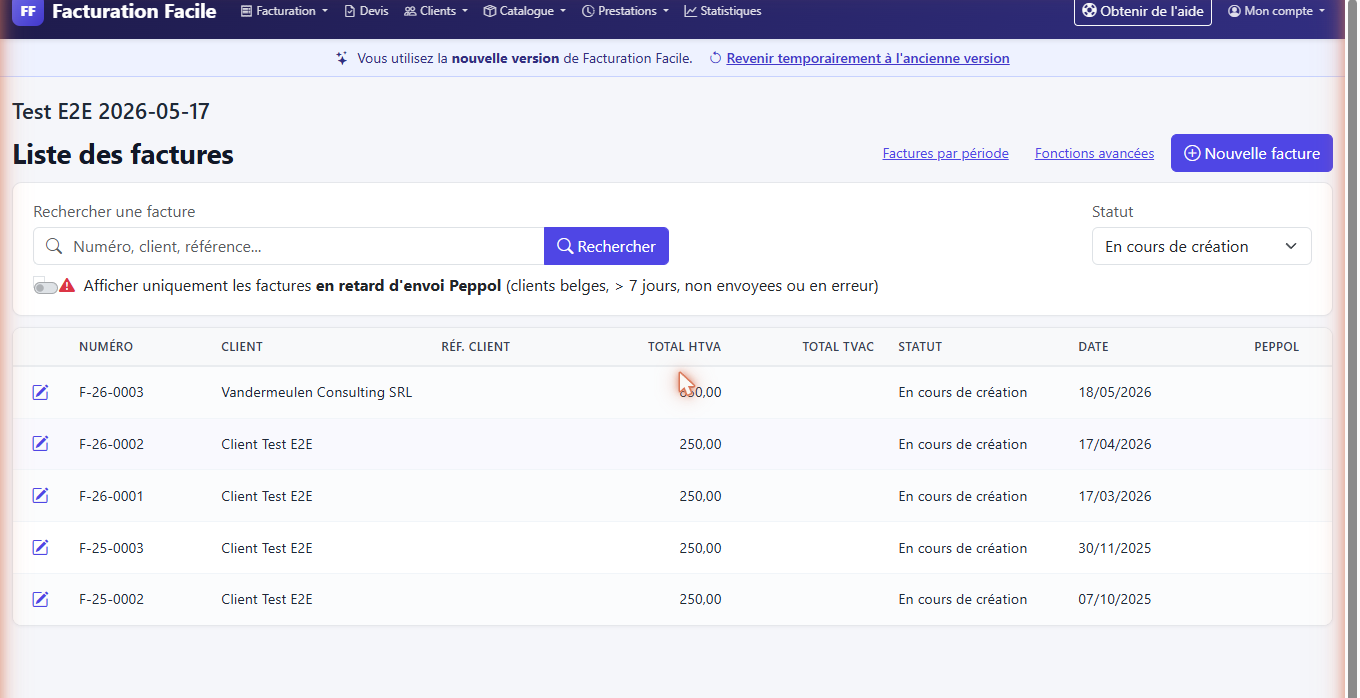Click the RÉF. CLIENT column header
The image size is (1360, 698).
[x=476, y=347]
